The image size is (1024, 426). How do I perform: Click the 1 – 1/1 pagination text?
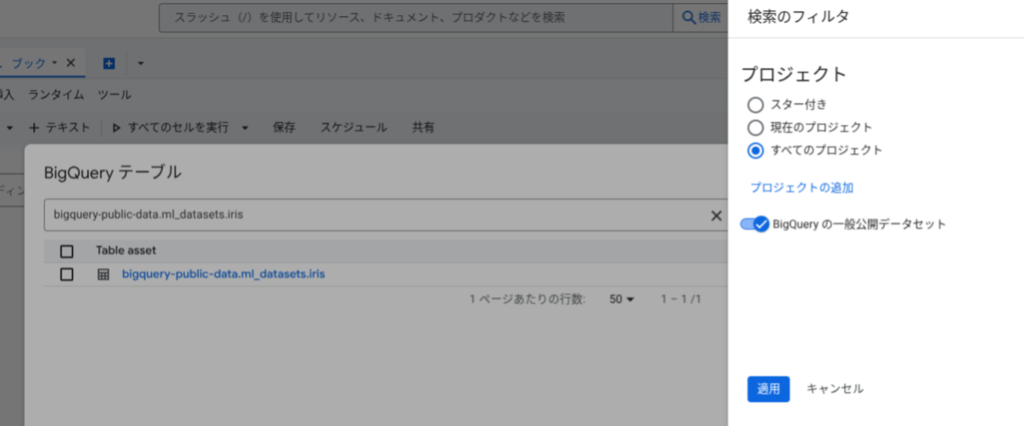tap(680, 299)
